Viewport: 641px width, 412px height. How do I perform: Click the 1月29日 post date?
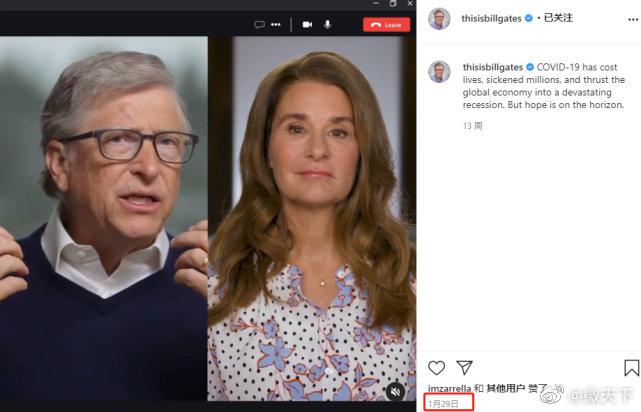point(443,402)
